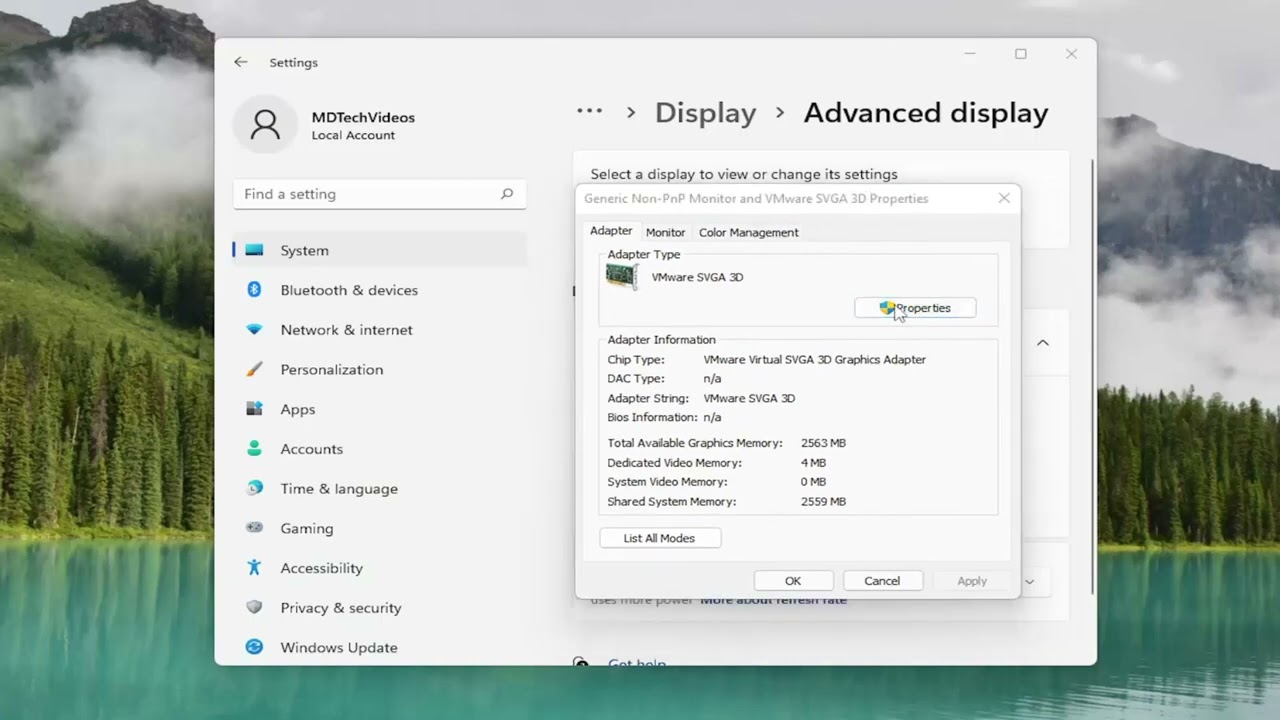Click the Windows Update sync icon

coord(254,647)
